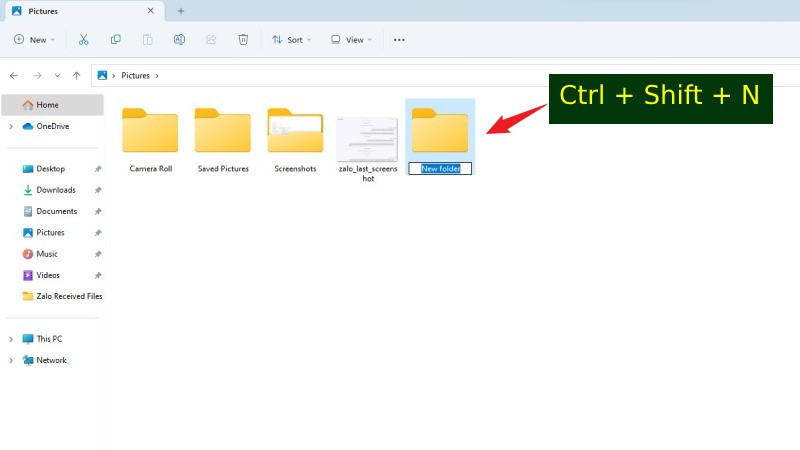Click the New folder name edit box
The image size is (800, 450).
[440, 168]
